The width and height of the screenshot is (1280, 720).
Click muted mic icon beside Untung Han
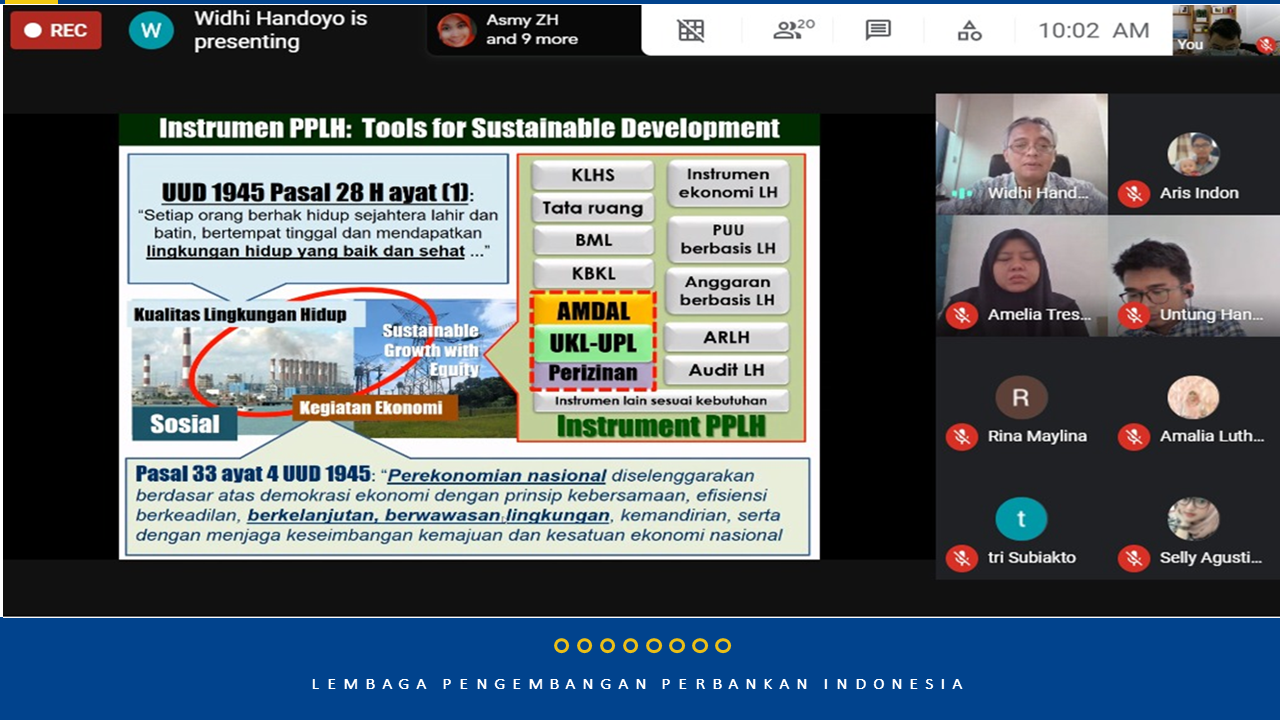(1133, 315)
